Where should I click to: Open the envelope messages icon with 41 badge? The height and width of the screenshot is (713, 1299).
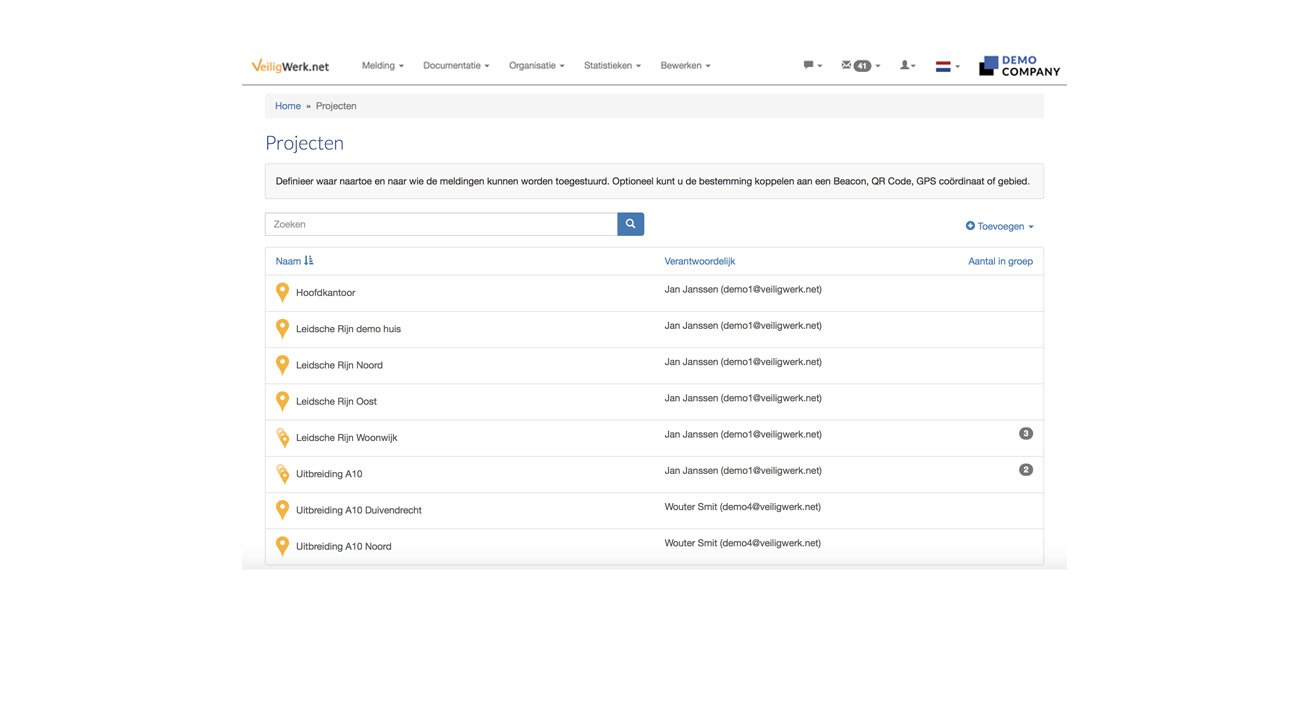click(x=859, y=66)
